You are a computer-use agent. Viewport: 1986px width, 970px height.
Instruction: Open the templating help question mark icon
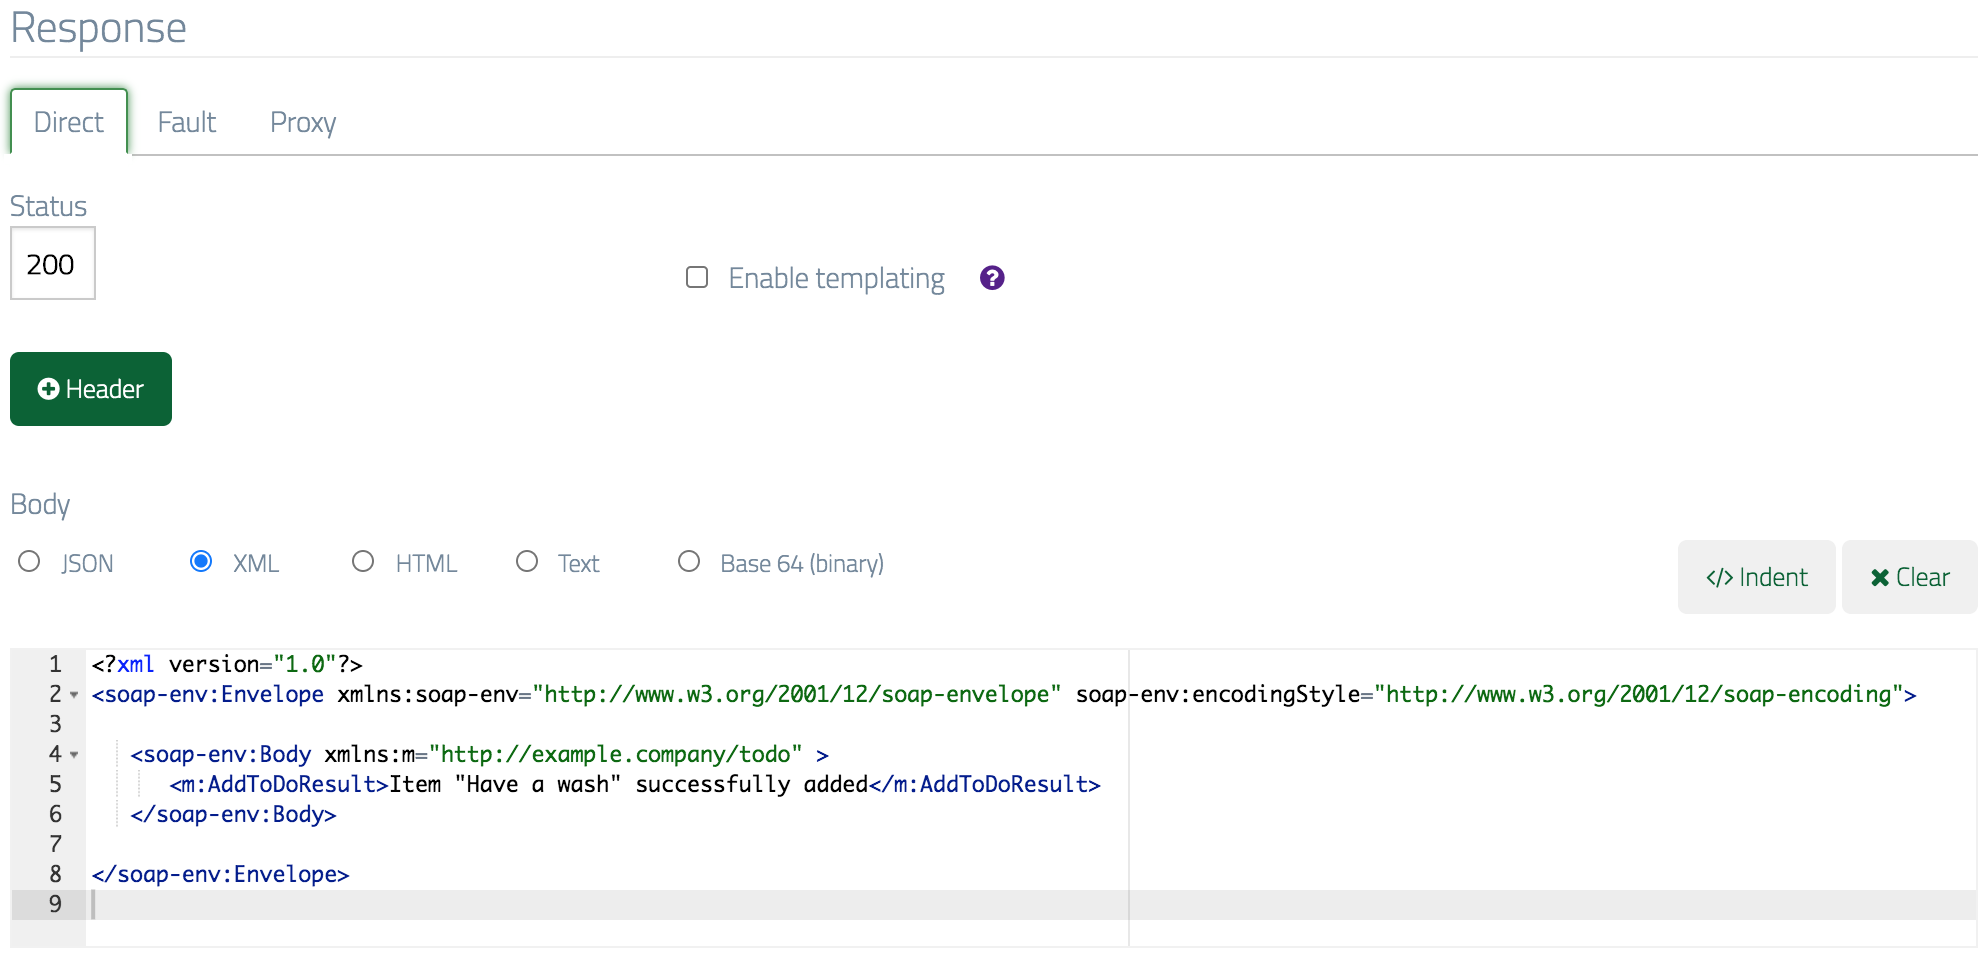992,278
